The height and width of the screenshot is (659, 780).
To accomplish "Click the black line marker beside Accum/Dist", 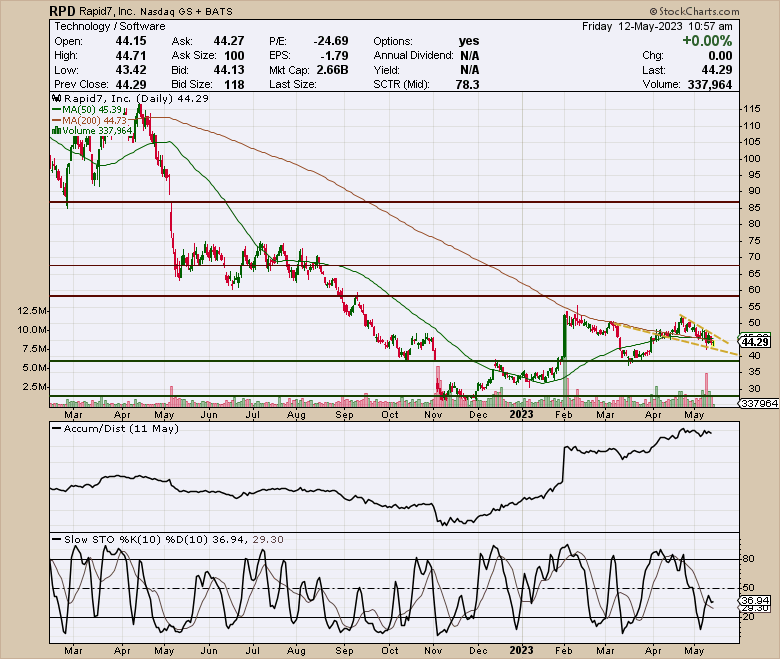I will click(x=57, y=428).
